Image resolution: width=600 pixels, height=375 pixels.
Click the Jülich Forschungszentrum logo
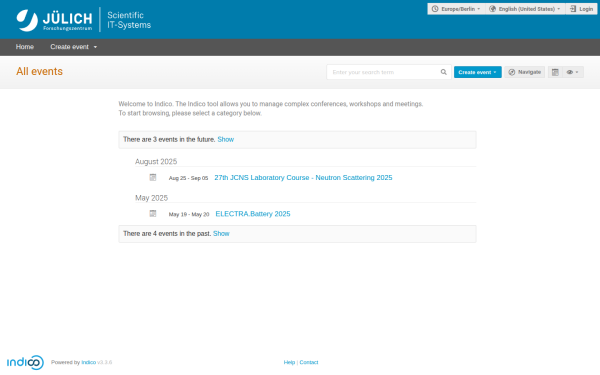(54, 20)
